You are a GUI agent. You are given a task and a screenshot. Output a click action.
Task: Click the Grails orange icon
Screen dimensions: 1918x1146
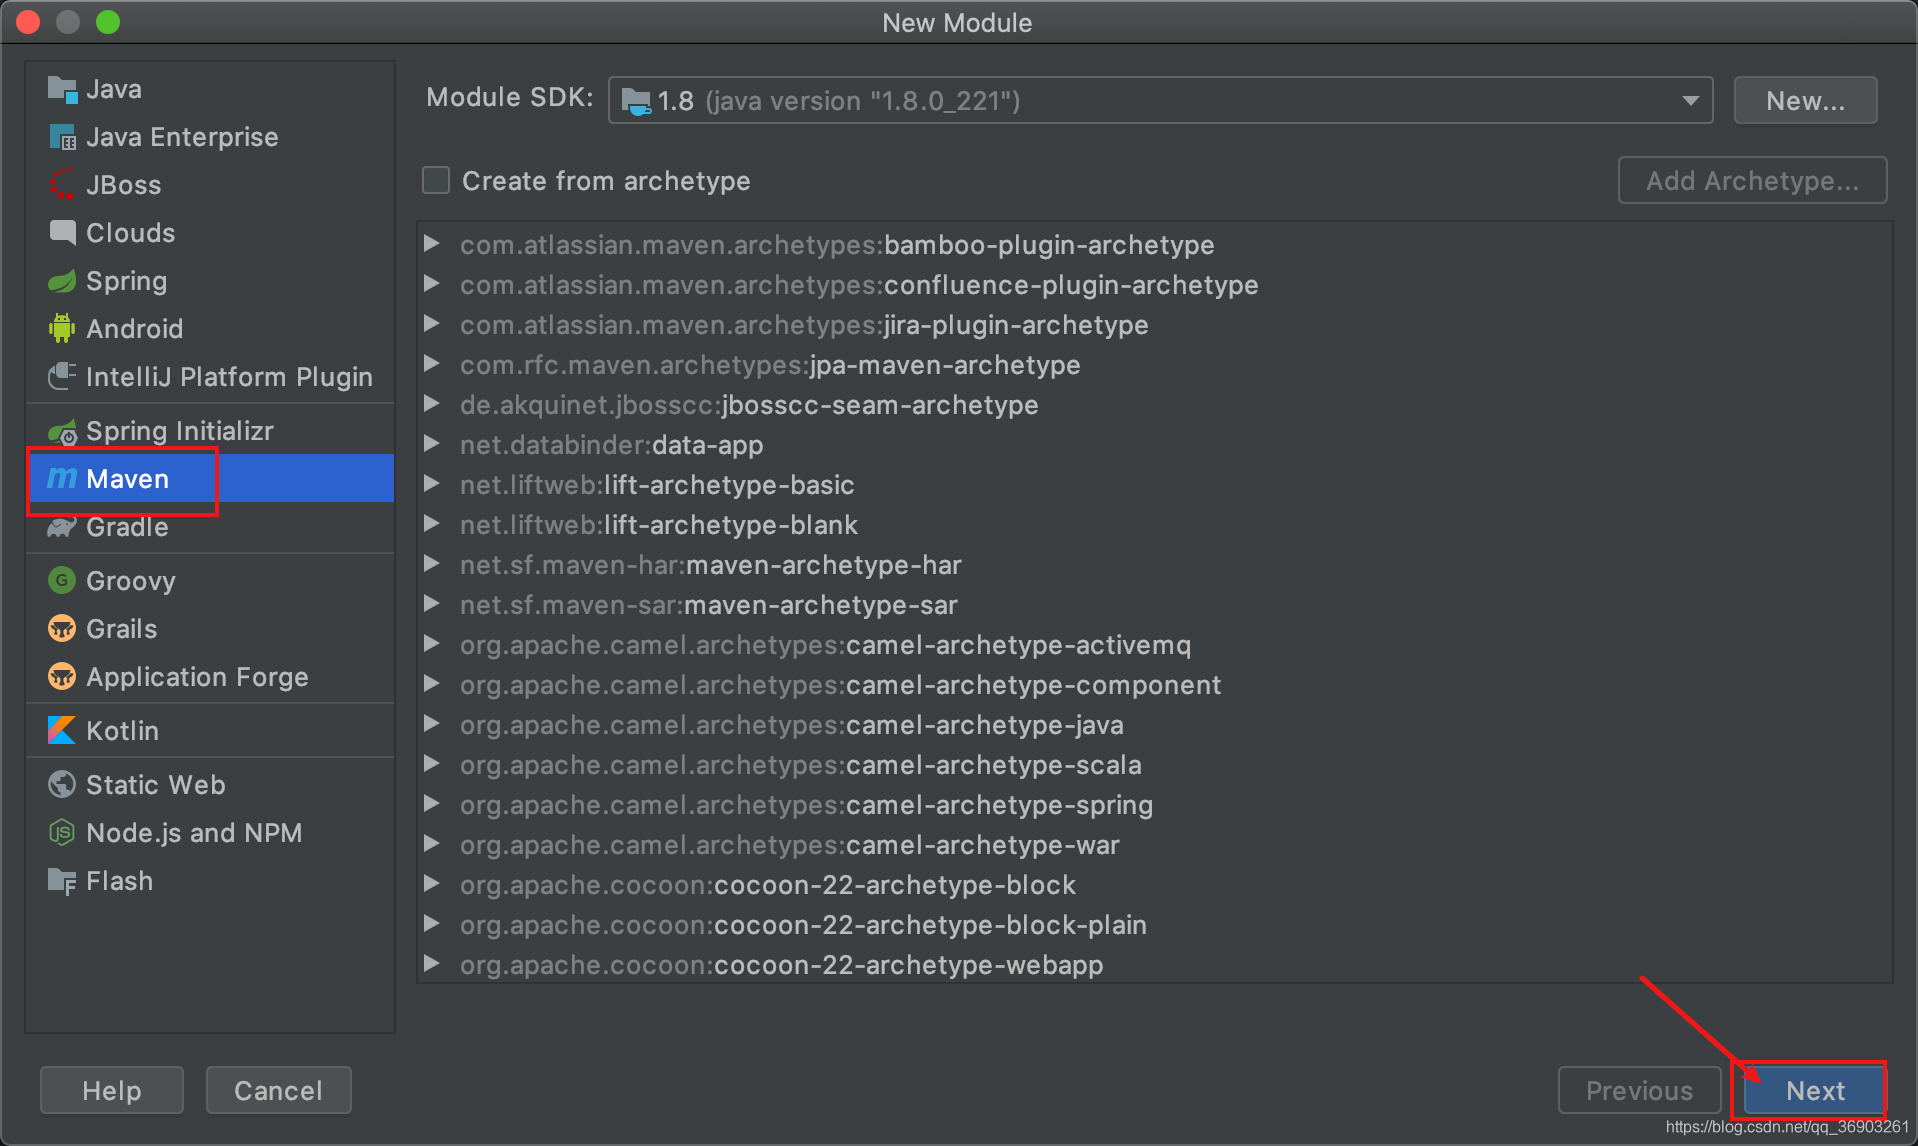click(62, 629)
